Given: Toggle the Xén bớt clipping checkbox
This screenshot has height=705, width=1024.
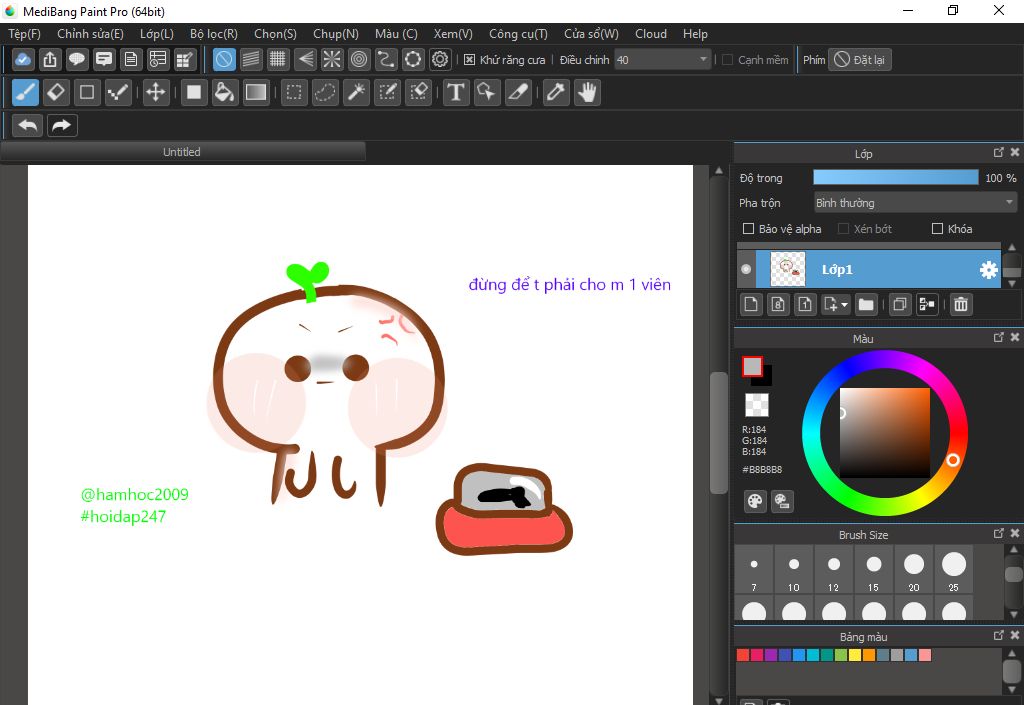Looking at the screenshot, I should pyautogui.click(x=843, y=228).
